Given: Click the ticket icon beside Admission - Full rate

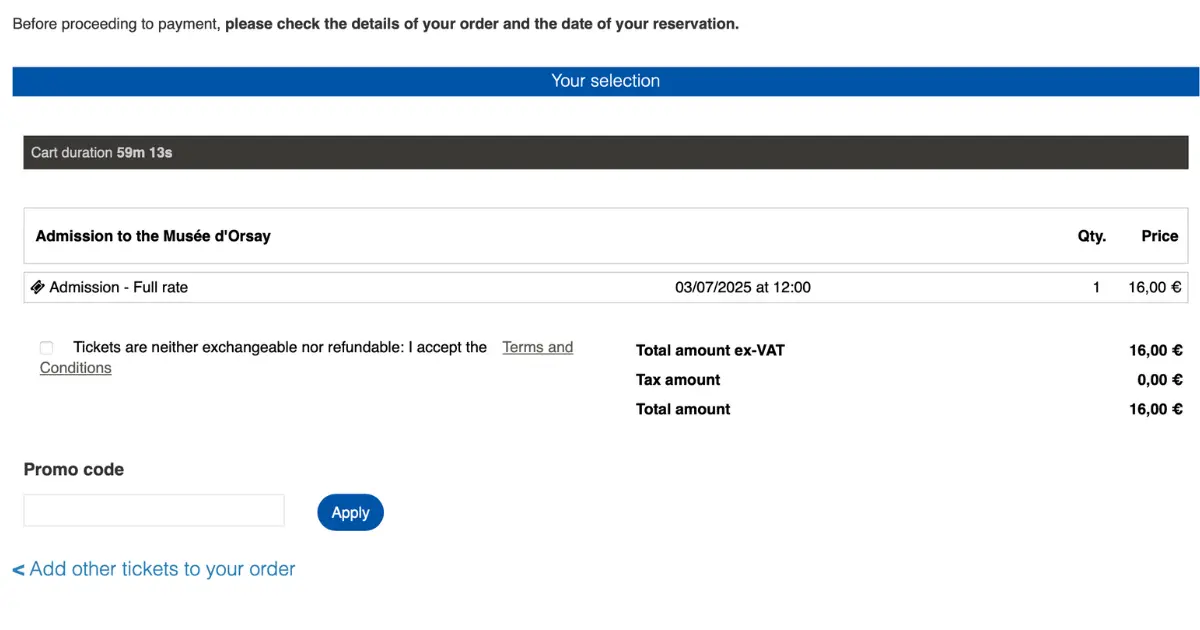Looking at the screenshot, I should (x=38, y=287).
